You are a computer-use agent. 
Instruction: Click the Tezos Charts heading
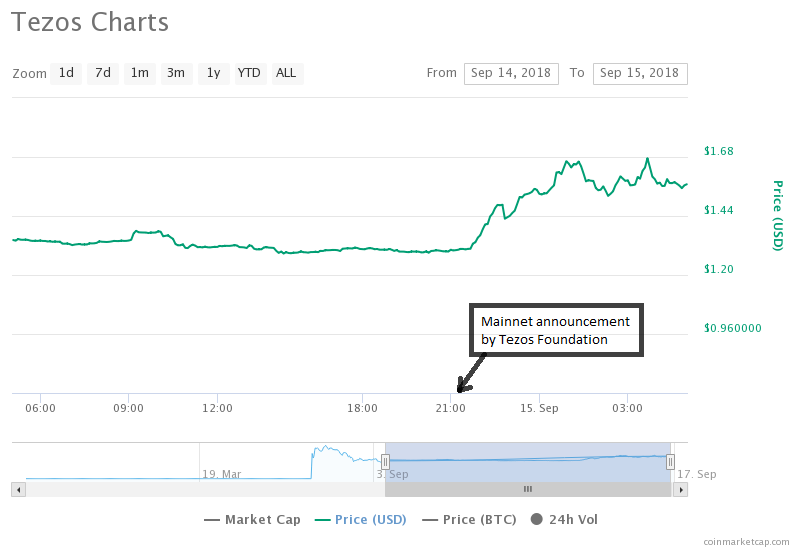(90, 22)
